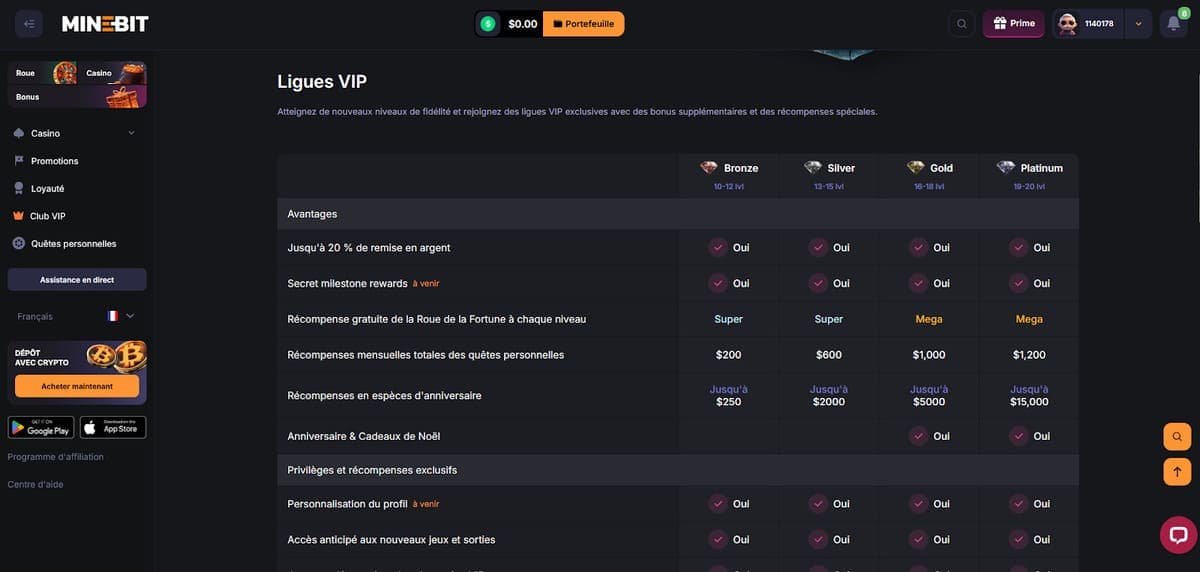Expand the account dropdown arrow

[x=1138, y=24]
